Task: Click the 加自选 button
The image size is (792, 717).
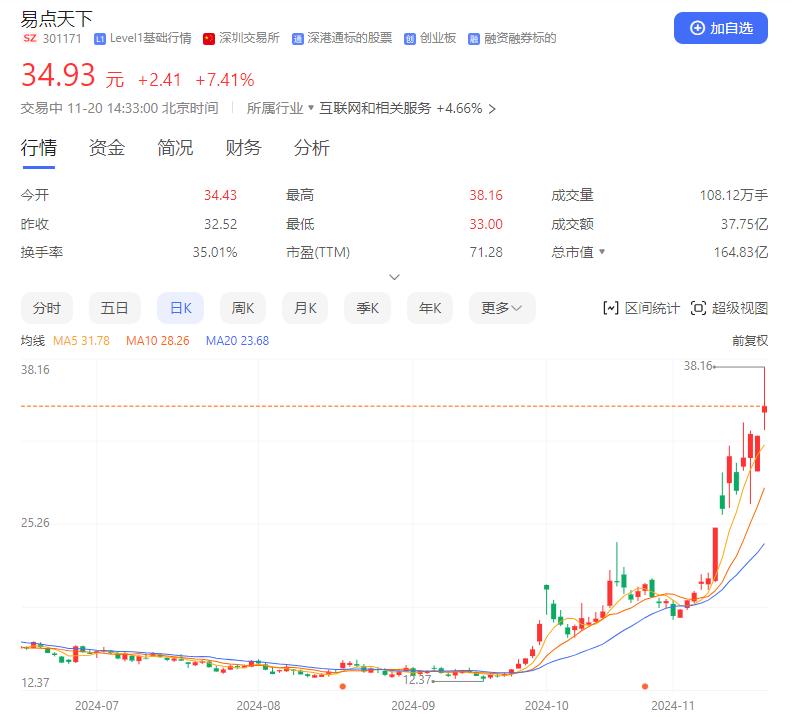Action: pyautogui.click(x=721, y=28)
